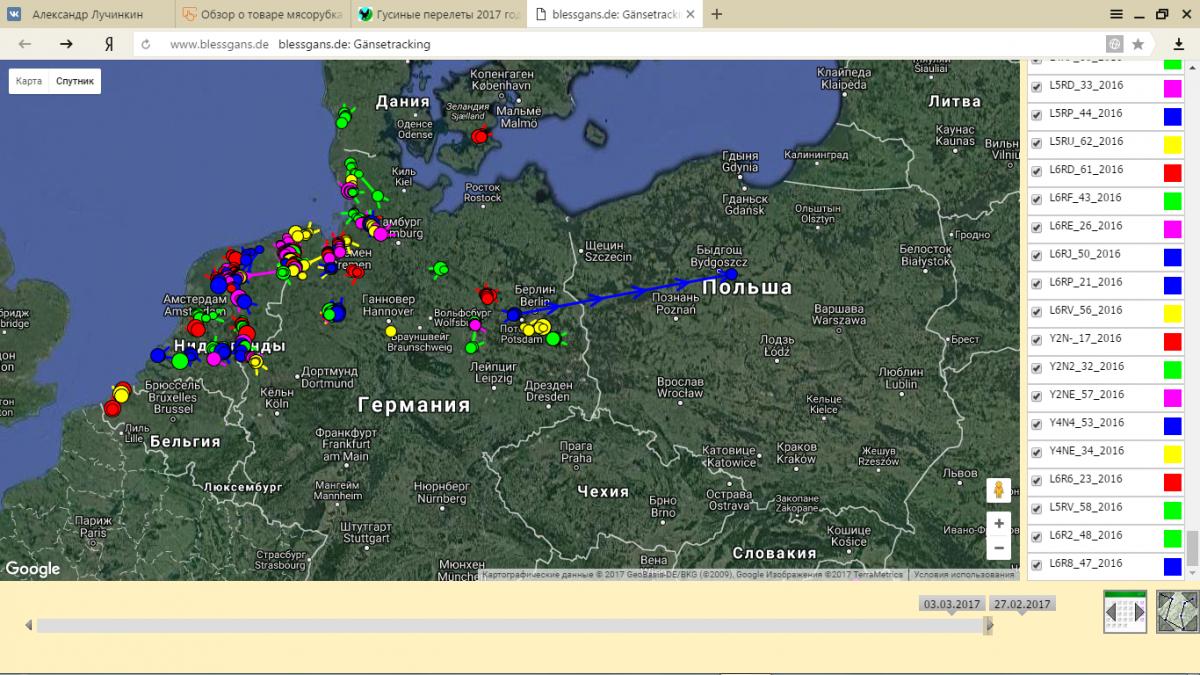Screen dimensions: 1200x675
Task: Open the calendar date-range icon
Action: tap(1124, 611)
